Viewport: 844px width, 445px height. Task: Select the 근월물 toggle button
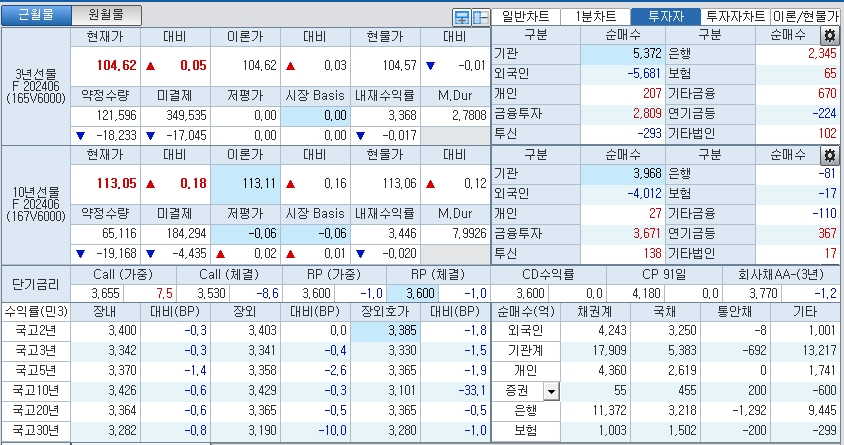(x=37, y=15)
